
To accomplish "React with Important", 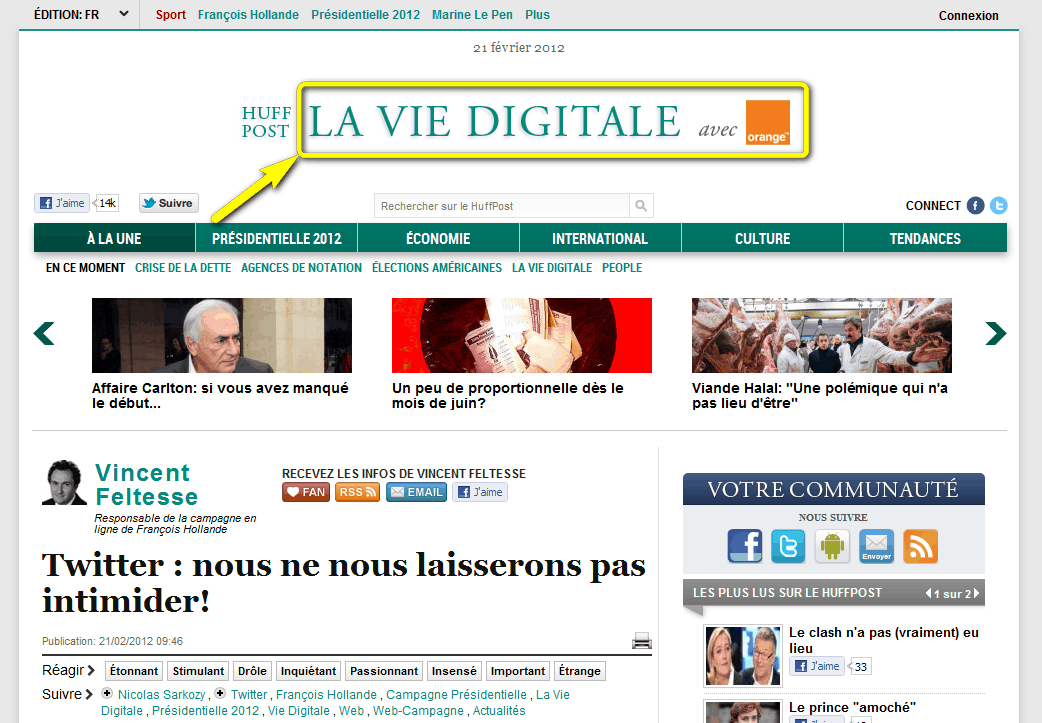I will click(518, 671).
